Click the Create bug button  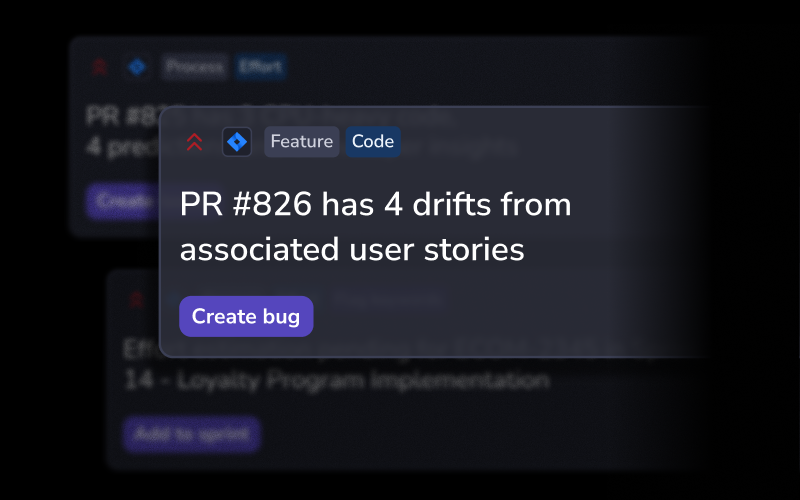pos(246,316)
